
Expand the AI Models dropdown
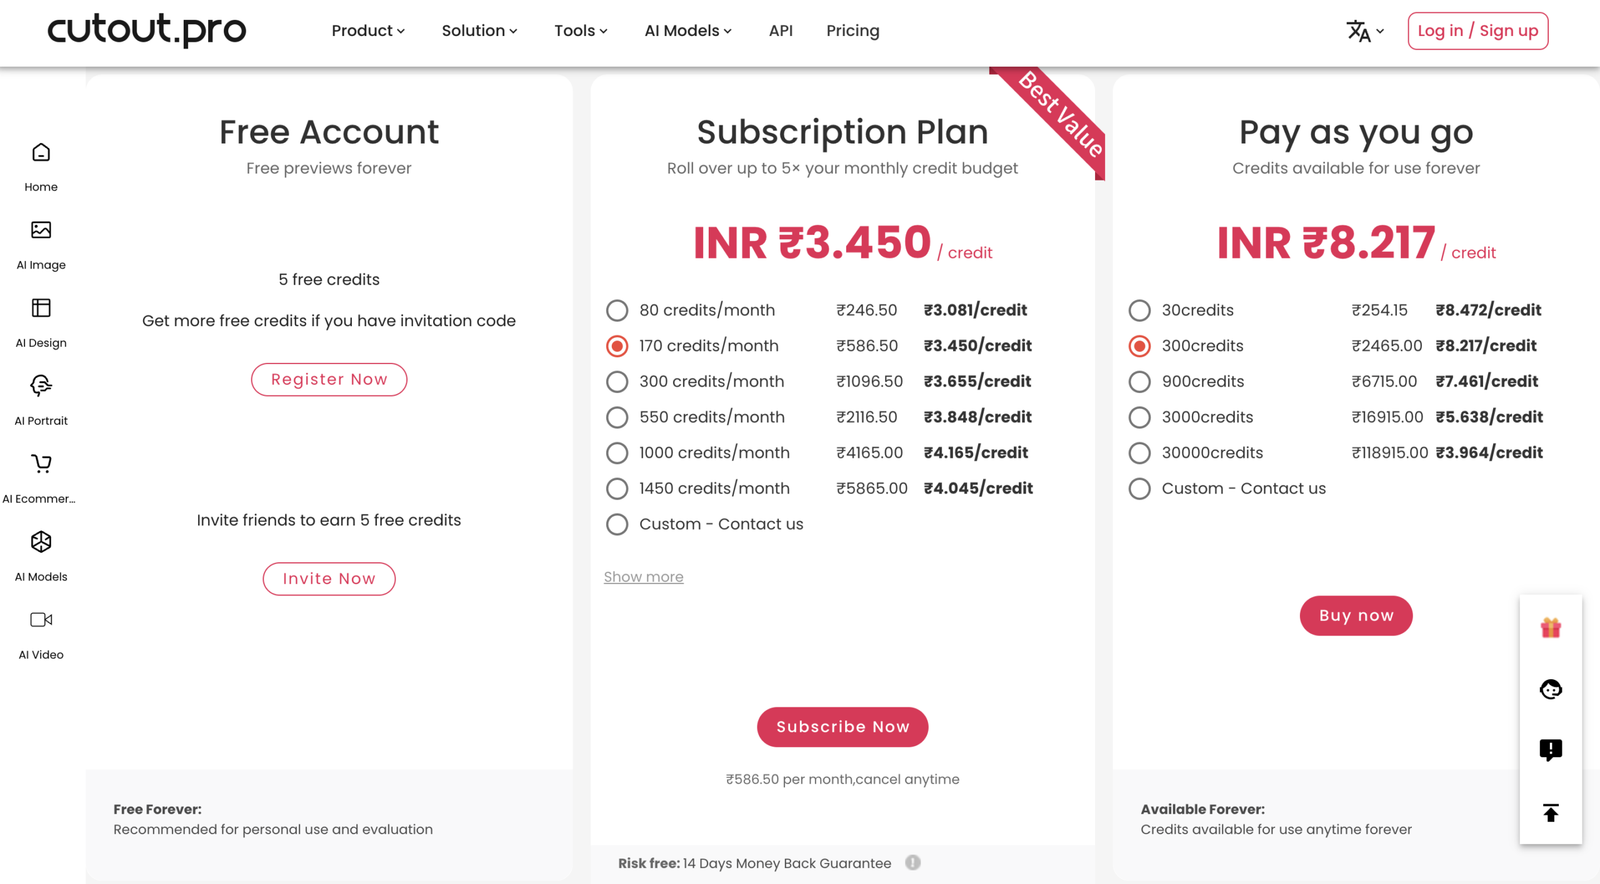688,31
